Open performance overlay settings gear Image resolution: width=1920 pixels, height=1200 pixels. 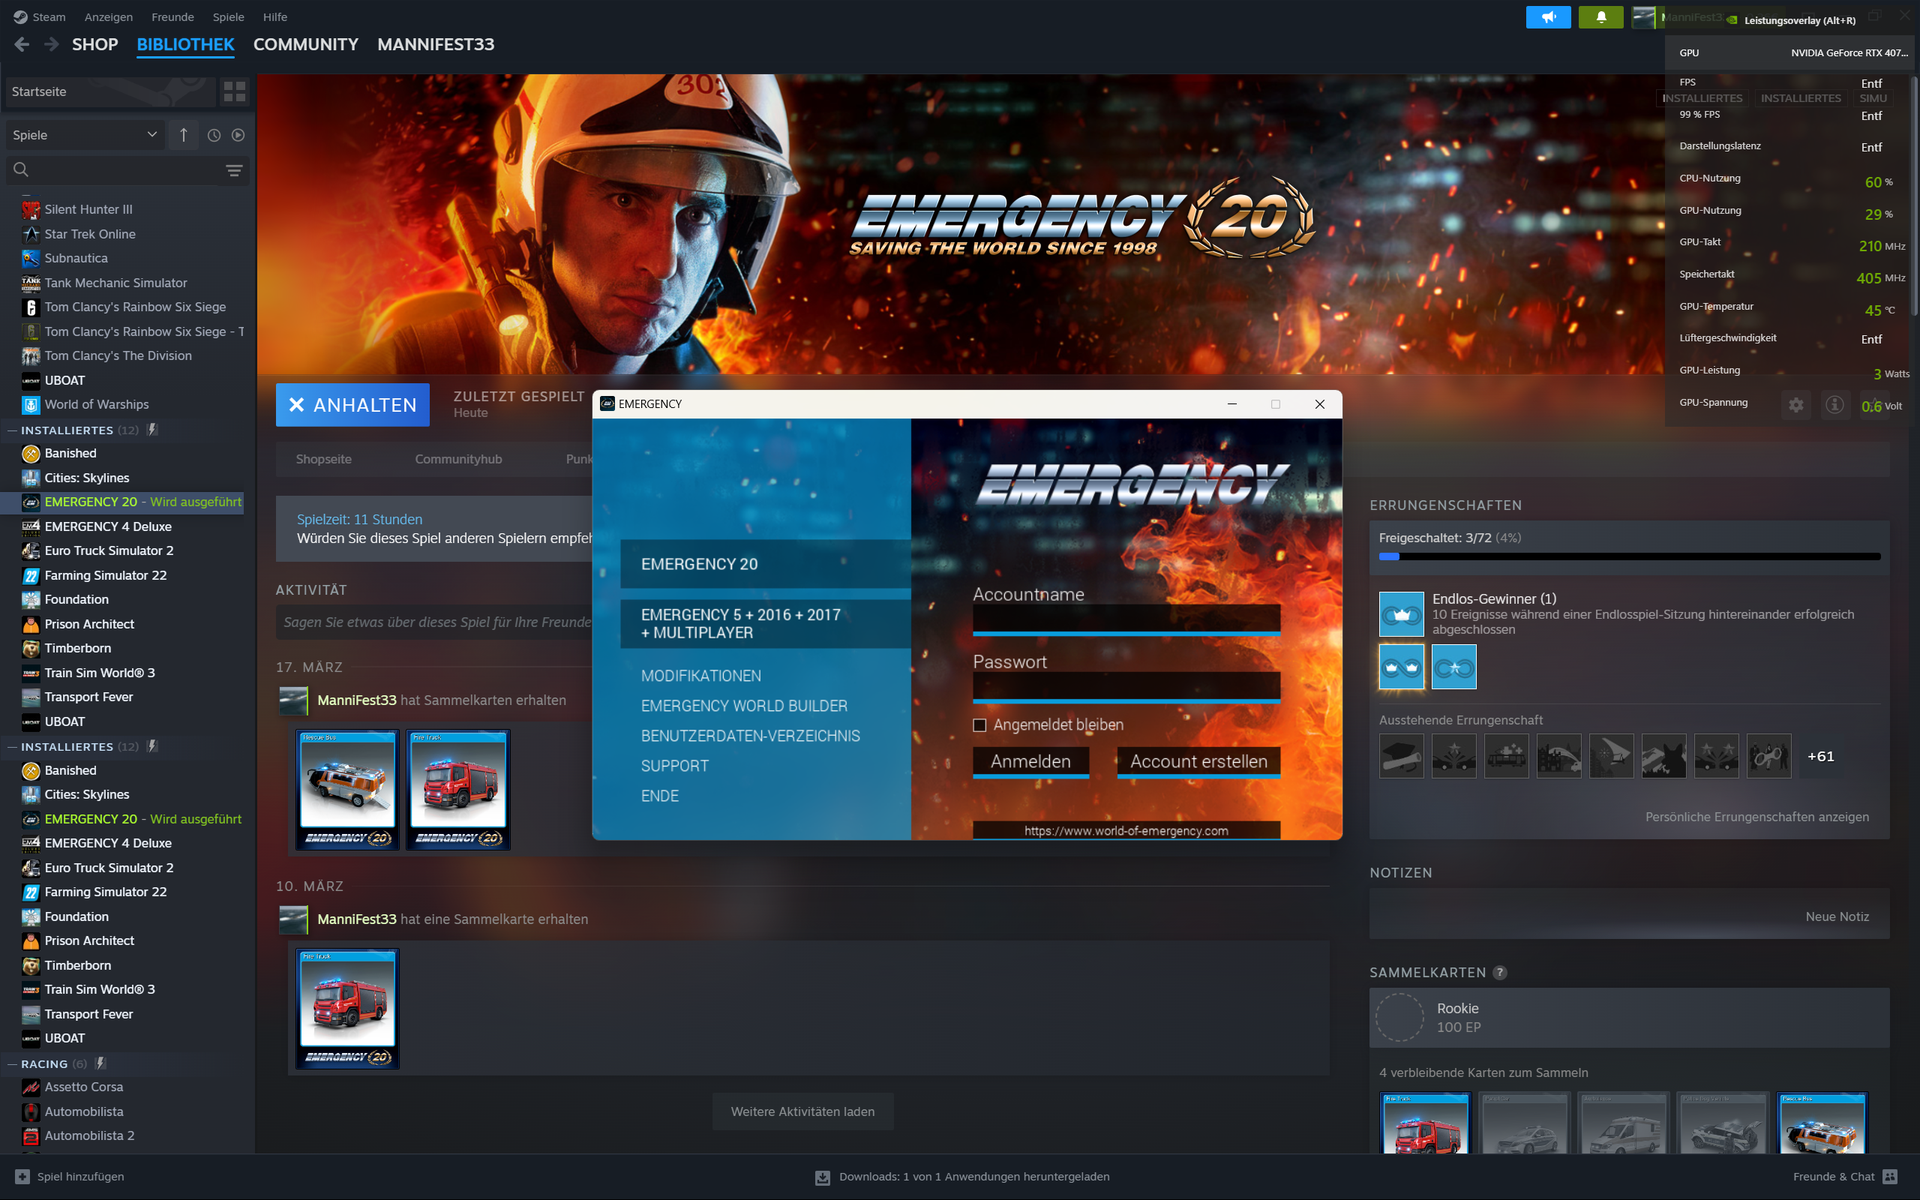1796,405
